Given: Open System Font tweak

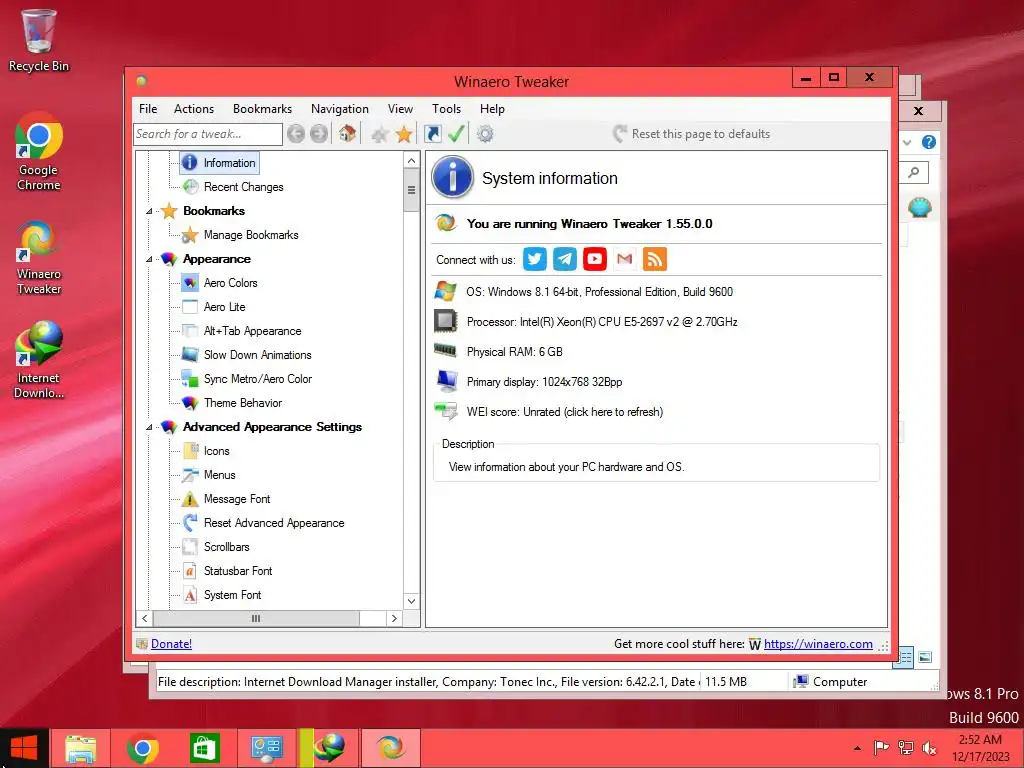Looking at the screenshot, I should (232, 595).
